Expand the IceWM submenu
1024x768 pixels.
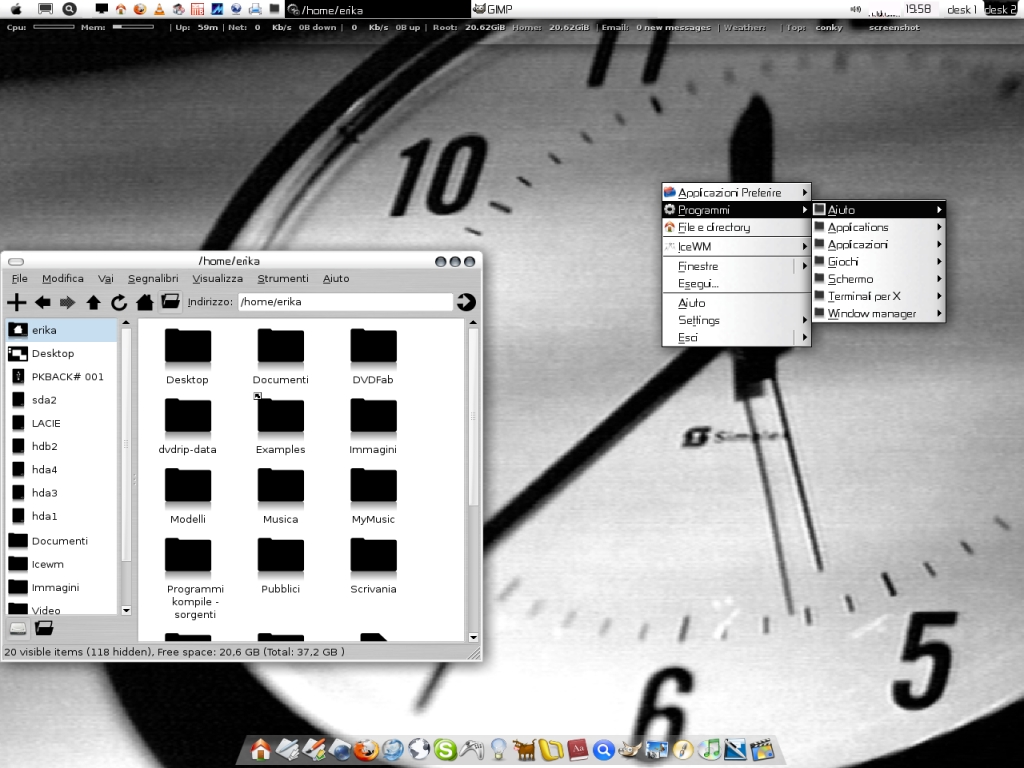[736, 246]
